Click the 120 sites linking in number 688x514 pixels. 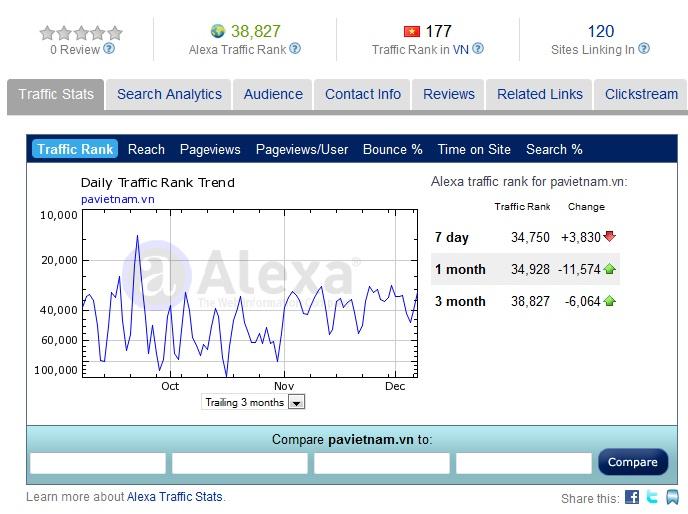coord(601,31)
